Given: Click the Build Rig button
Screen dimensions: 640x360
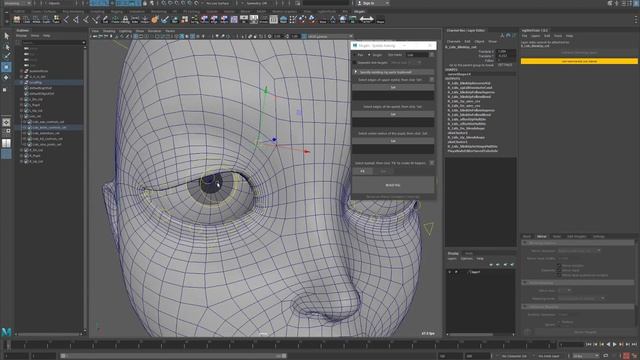Looking at the screenshot, I should [x=393, y=185].
